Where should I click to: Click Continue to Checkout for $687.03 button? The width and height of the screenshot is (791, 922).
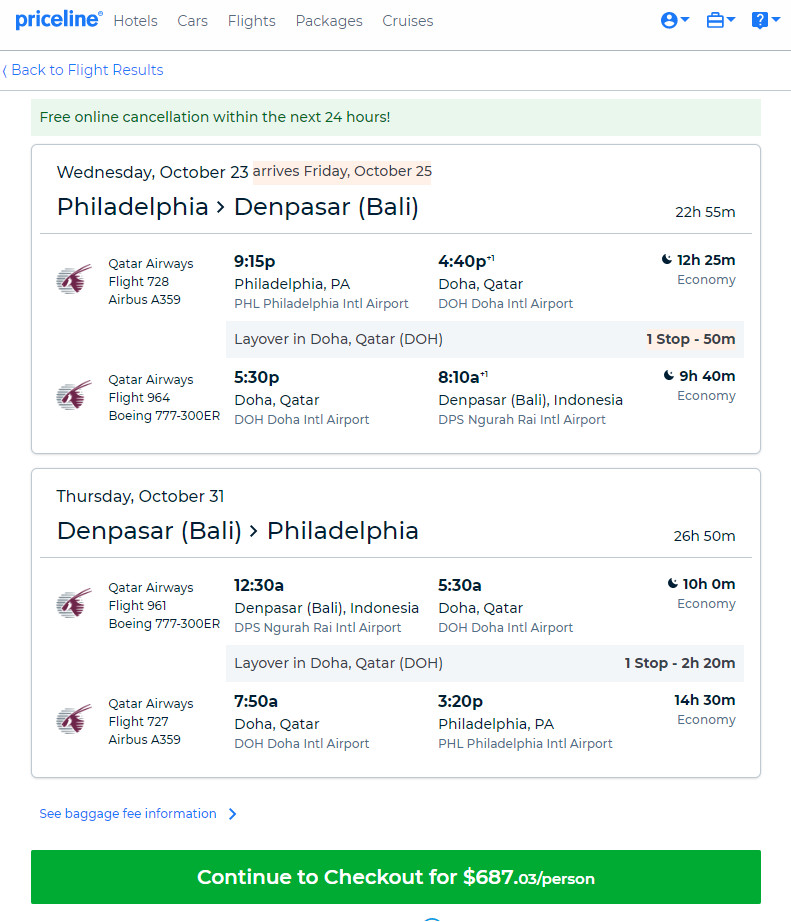(396, 877)
